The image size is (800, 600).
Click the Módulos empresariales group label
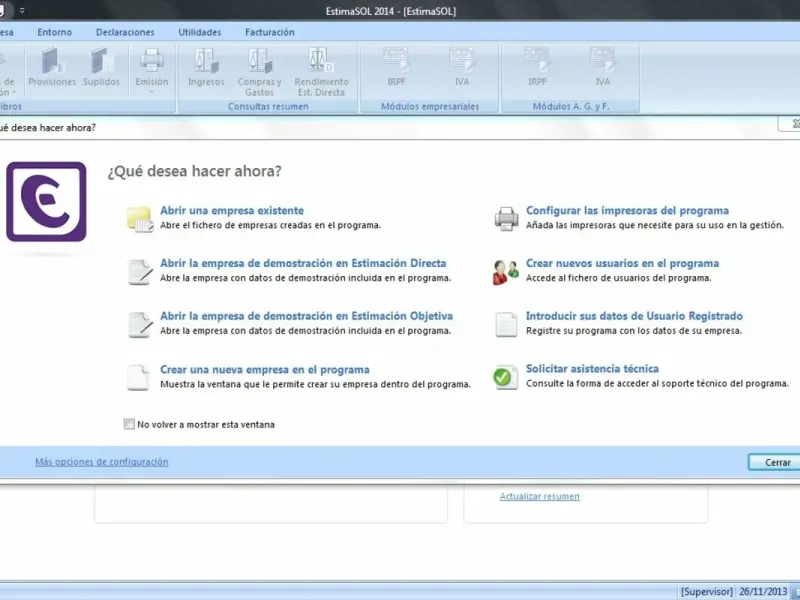click(x=430, y=106)
